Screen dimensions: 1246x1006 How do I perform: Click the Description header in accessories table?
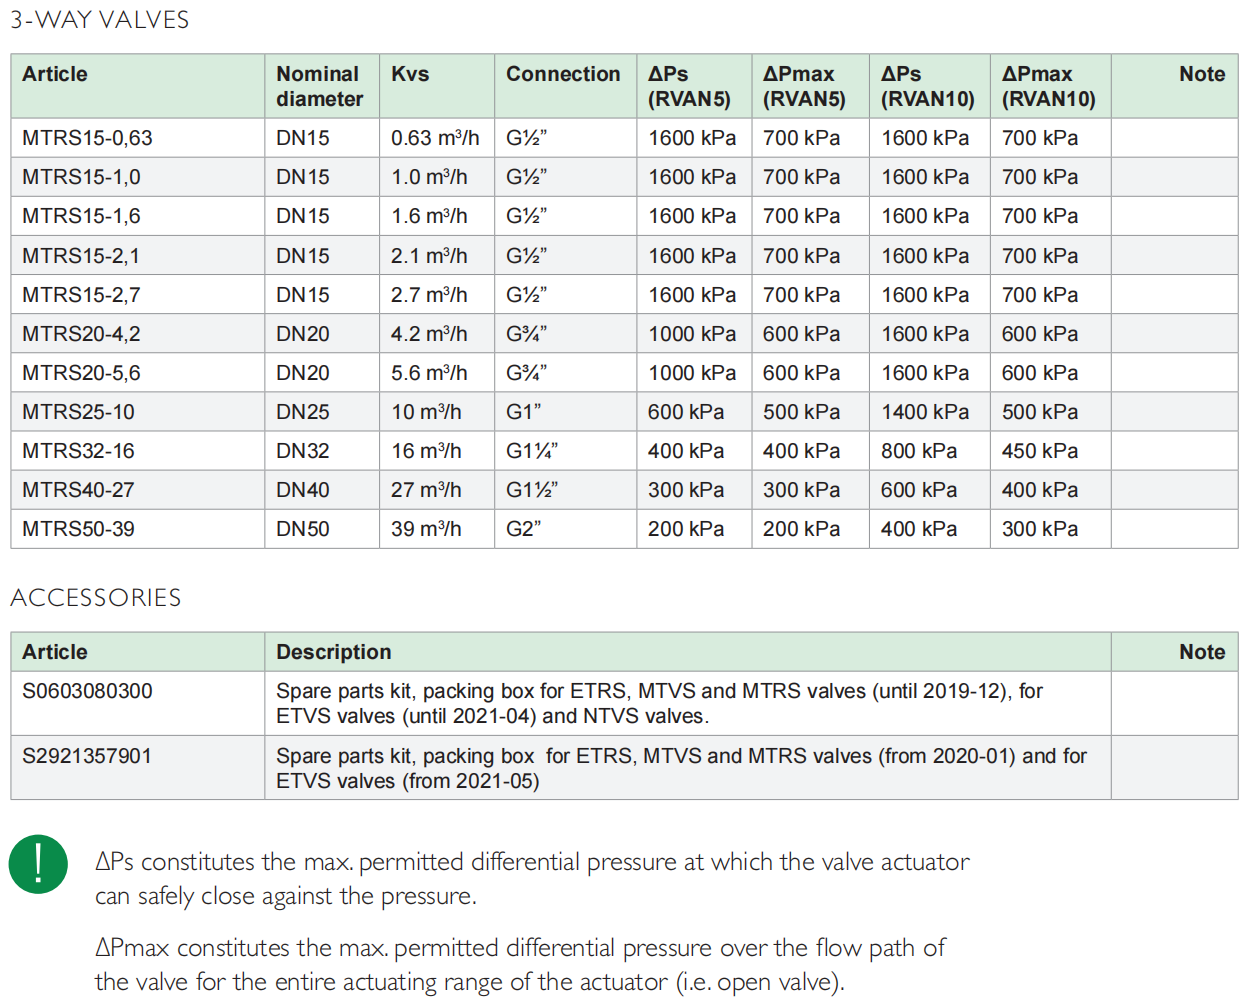(x=334, y=652)
